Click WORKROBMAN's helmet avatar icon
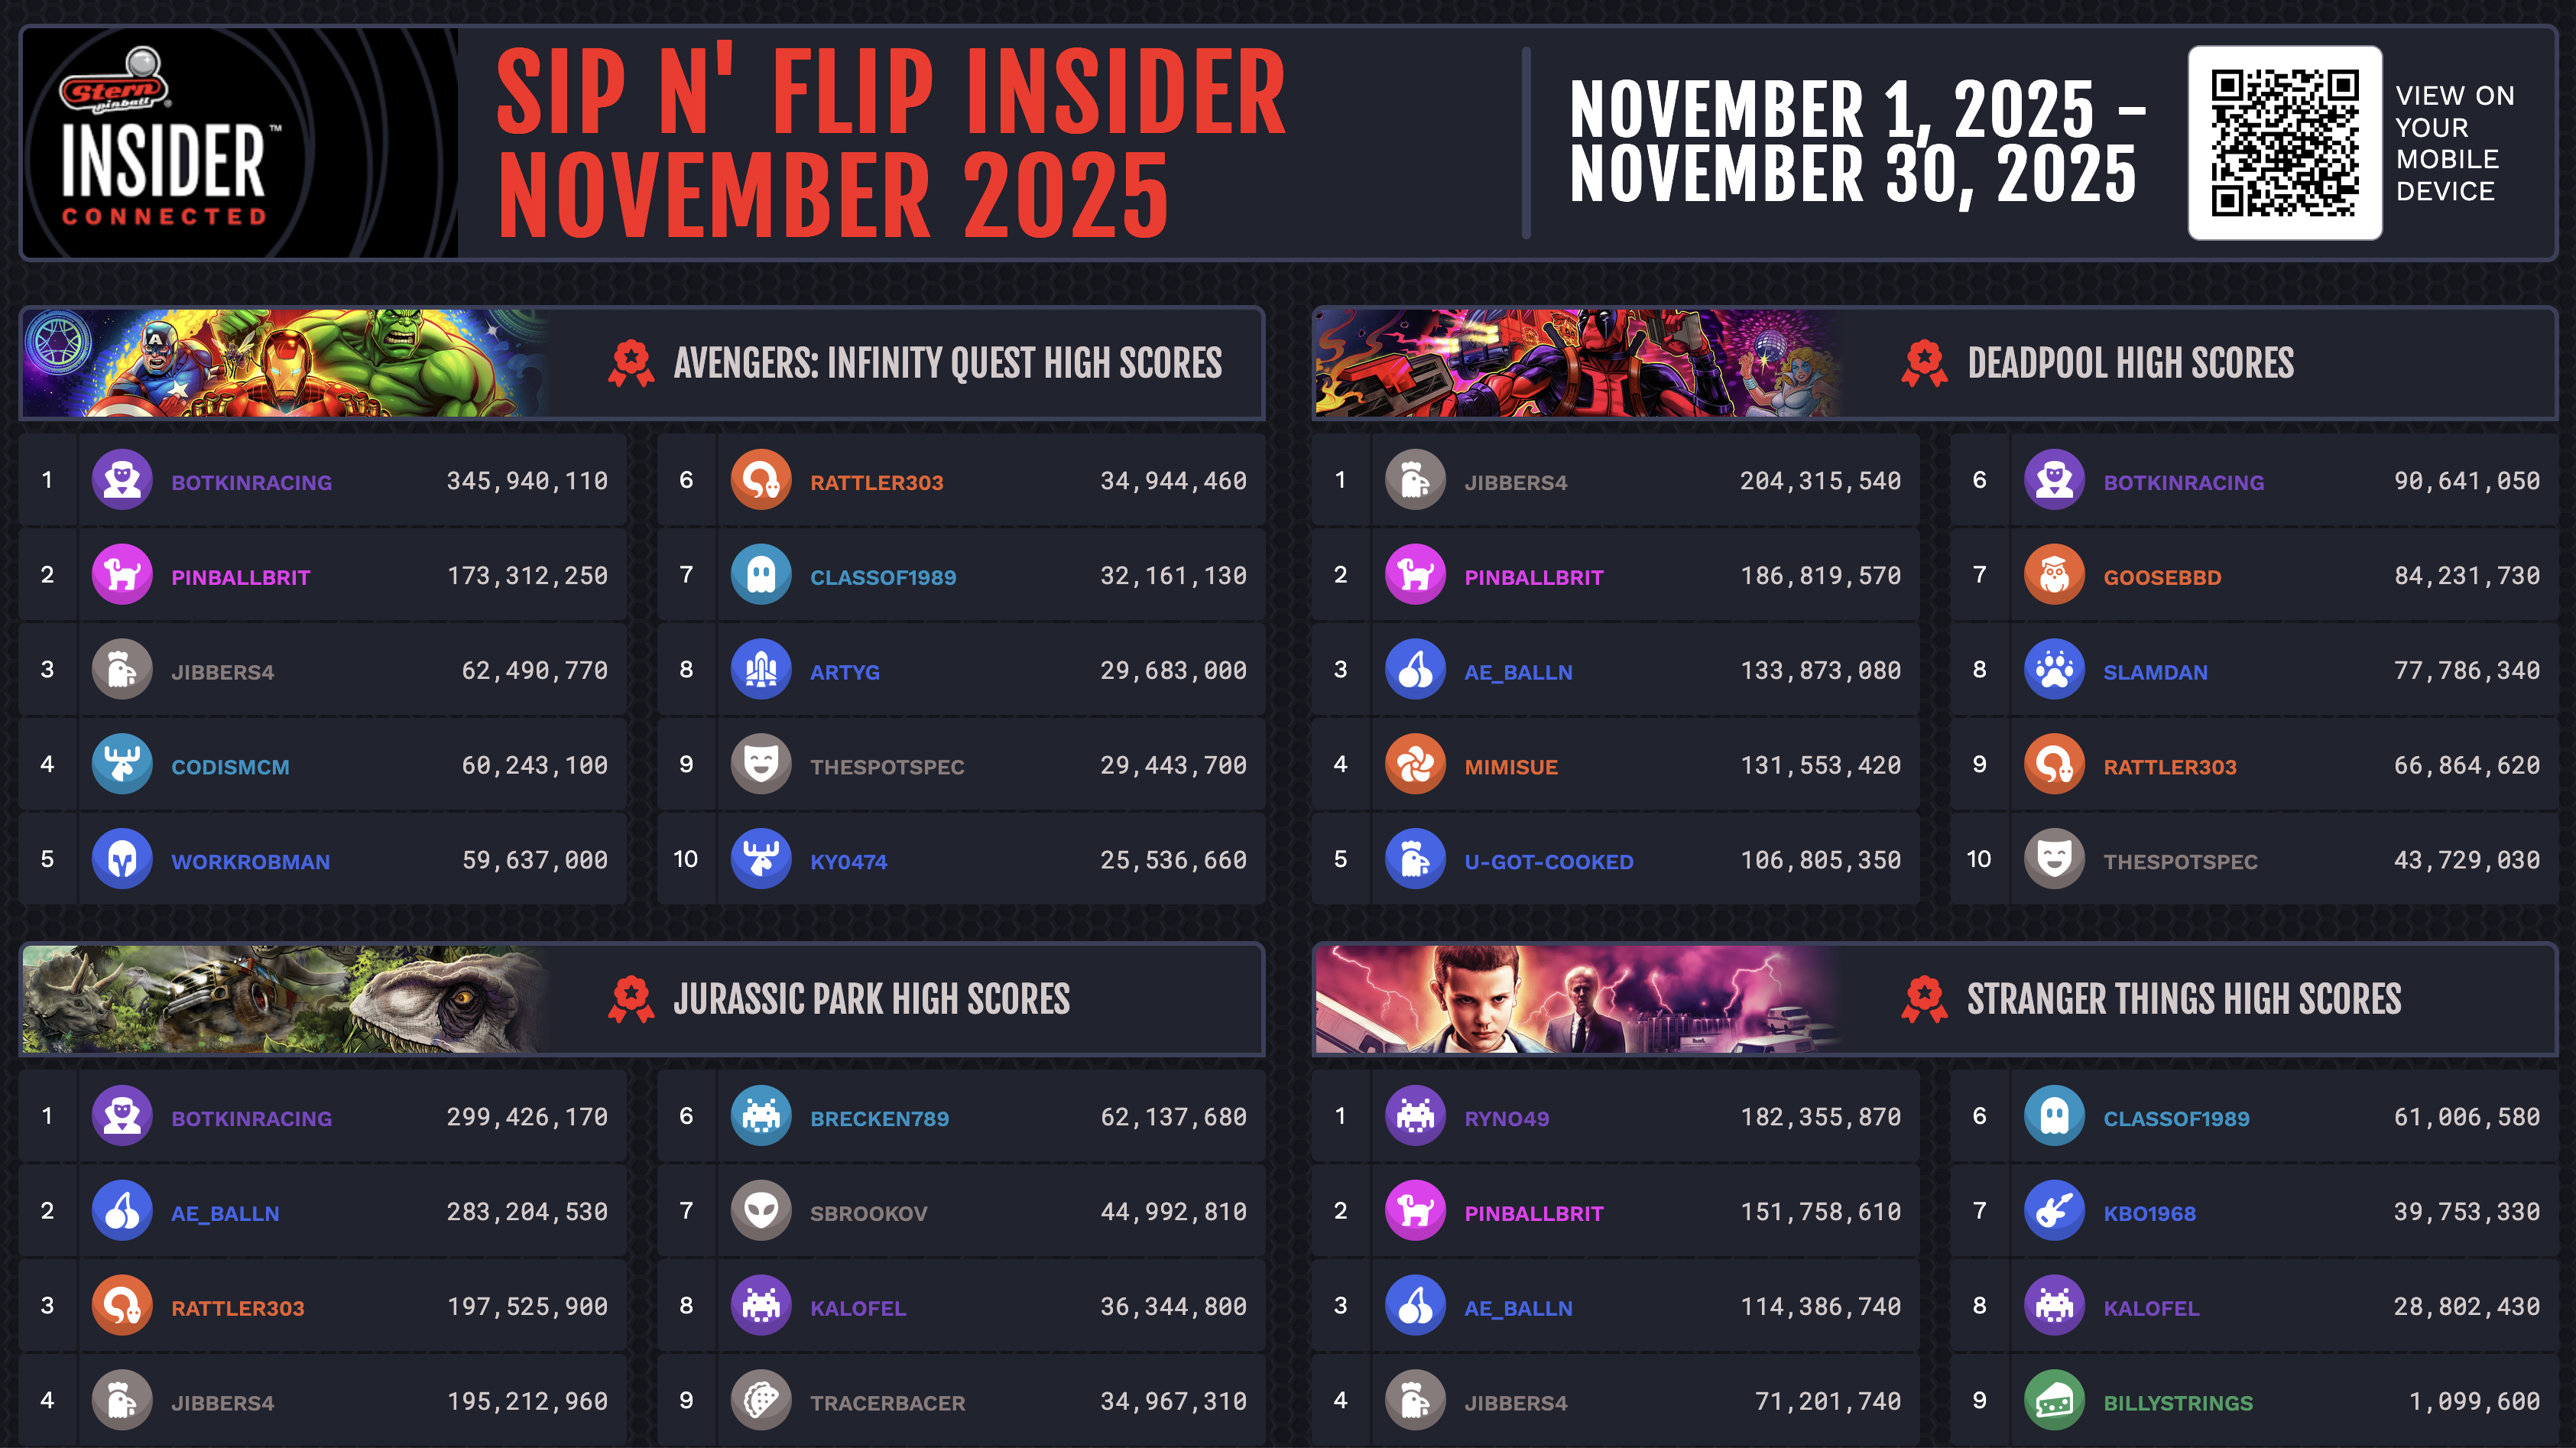 pyautogui.click(x=122, y=860)
